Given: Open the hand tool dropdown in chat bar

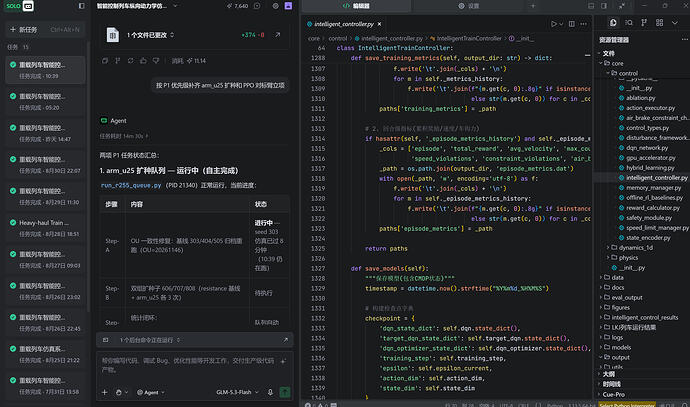Looking at the screenshot, I should [121, 392].
